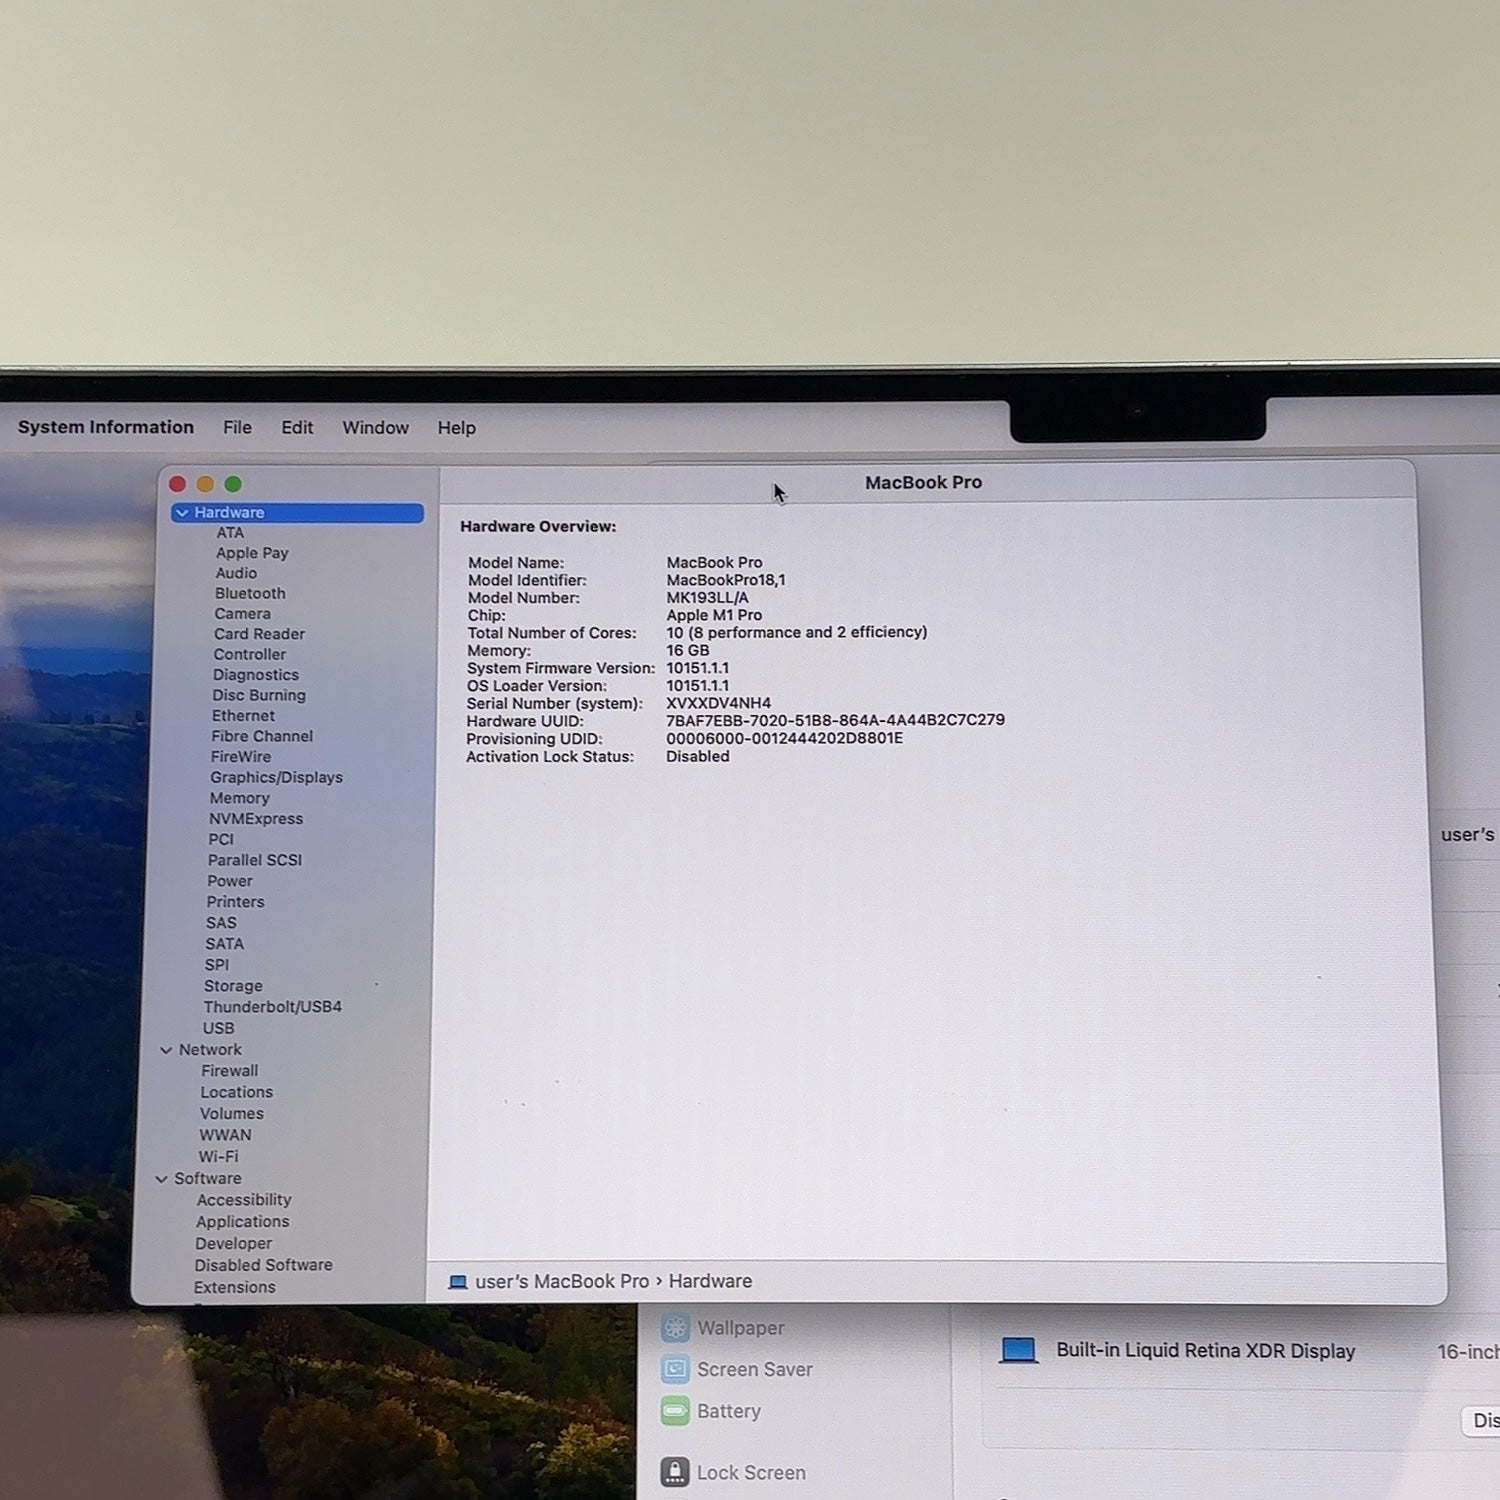
Task: Select Parallel SCSI in the sidebar
Action: click(x=255, y=860)
